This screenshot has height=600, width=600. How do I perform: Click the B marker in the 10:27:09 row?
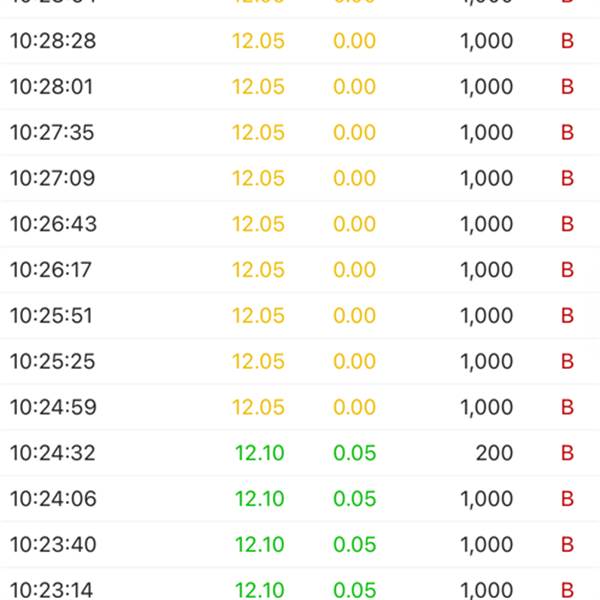pyautogui.click(x=567, y=179)
